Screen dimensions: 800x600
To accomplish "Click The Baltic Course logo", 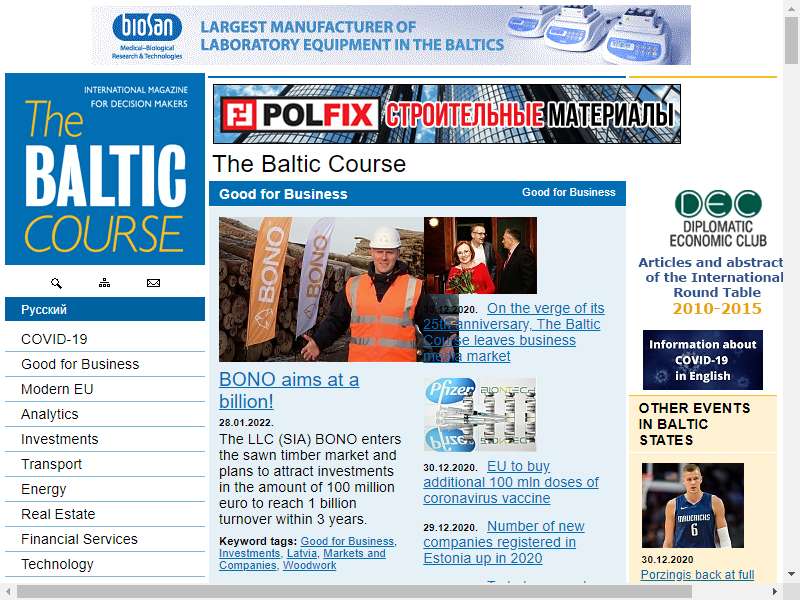I will (105, 169).
